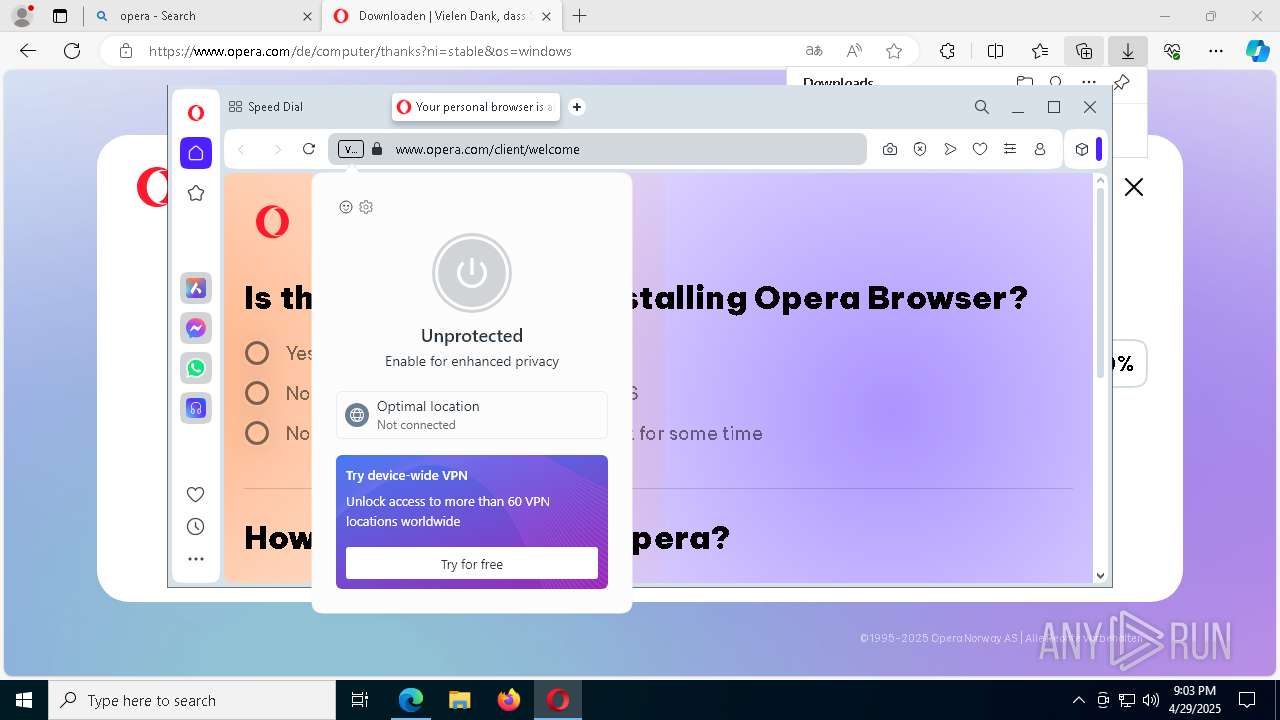The height and width of the screenshot is (720, 1280).
Task: Open Edge Settings and more menu
Action: click(1216, 51)
